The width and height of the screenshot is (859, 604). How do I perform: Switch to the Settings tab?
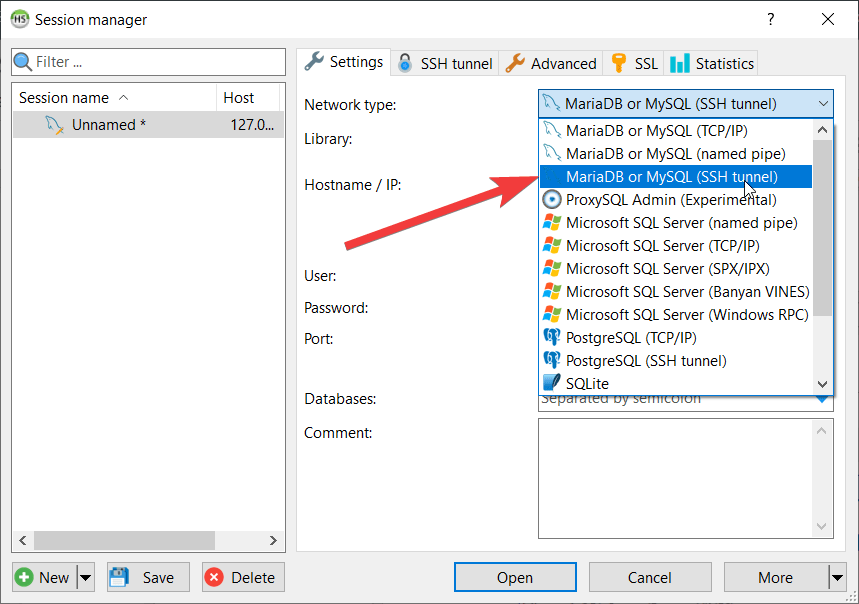344,62
